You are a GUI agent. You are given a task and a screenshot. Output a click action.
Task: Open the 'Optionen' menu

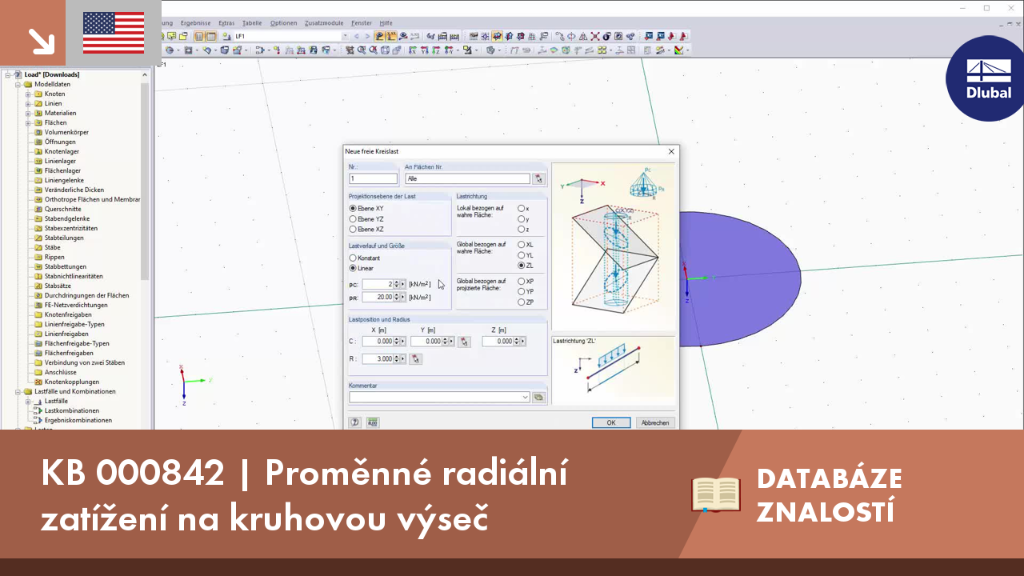coord(283,23)
